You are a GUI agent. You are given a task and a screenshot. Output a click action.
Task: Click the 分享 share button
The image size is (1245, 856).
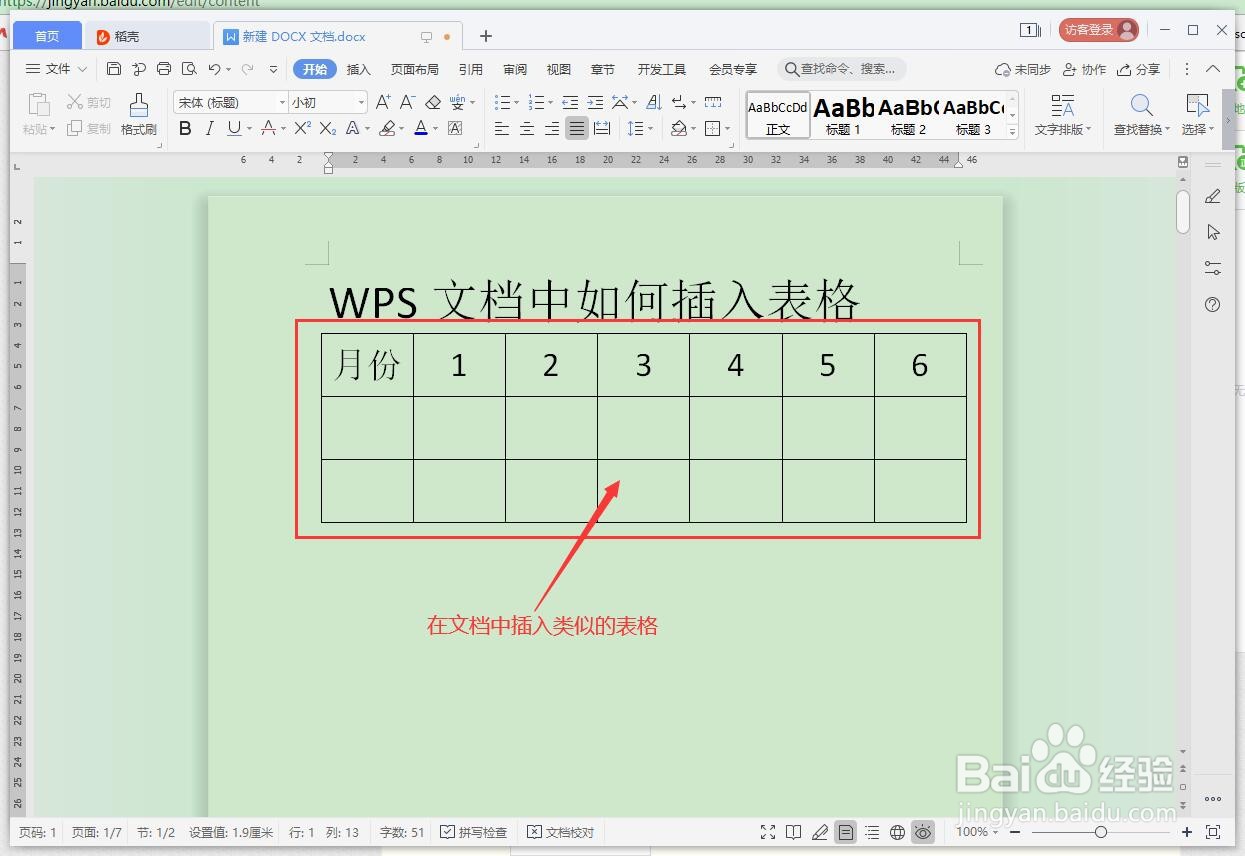pos(1139,69)
